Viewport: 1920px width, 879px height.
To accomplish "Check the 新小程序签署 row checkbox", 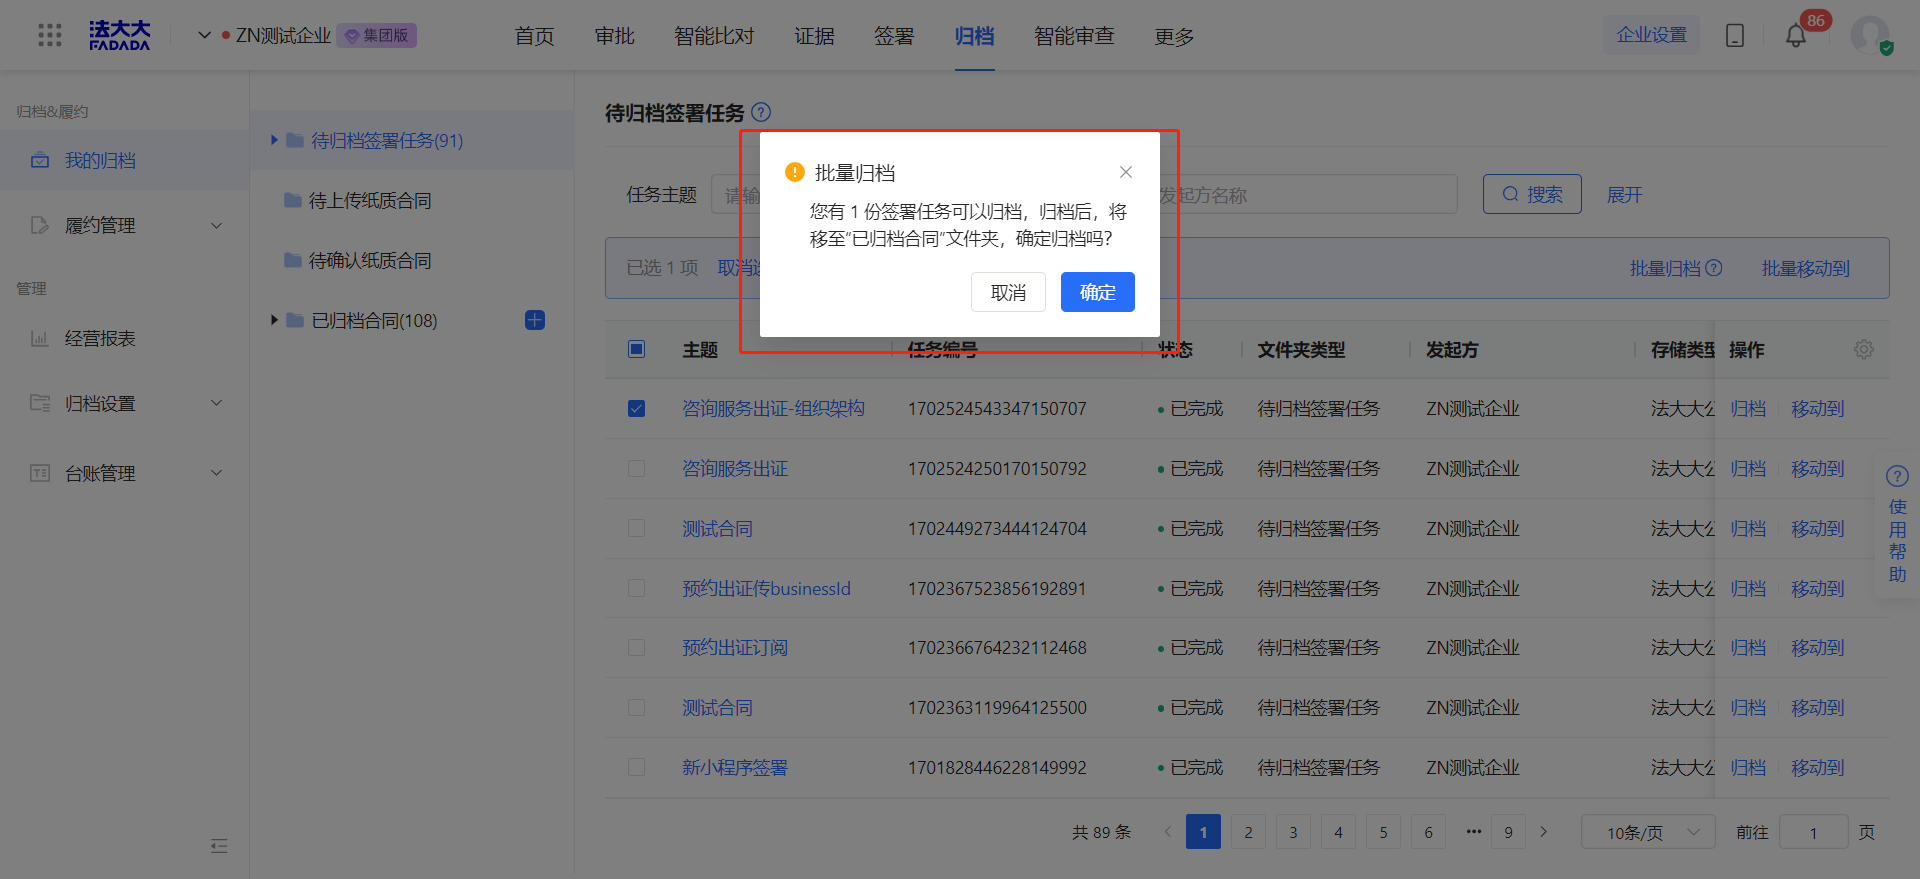I will pyautogui.click(x=637, y=767).
